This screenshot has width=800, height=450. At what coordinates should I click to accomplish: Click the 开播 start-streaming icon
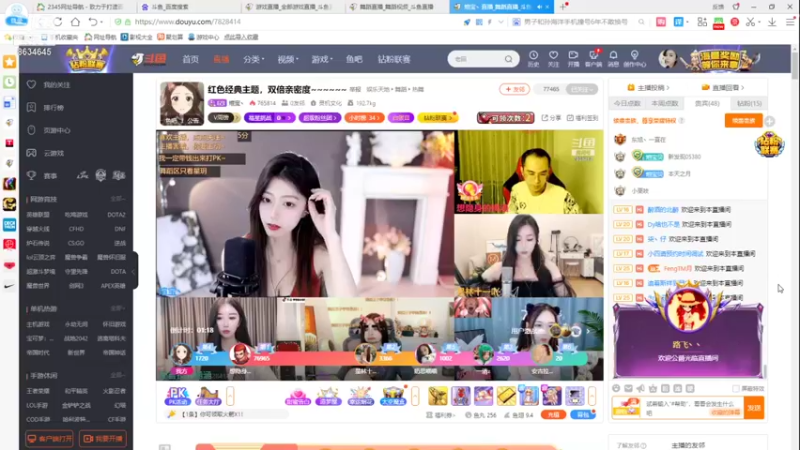click(573, 59)
